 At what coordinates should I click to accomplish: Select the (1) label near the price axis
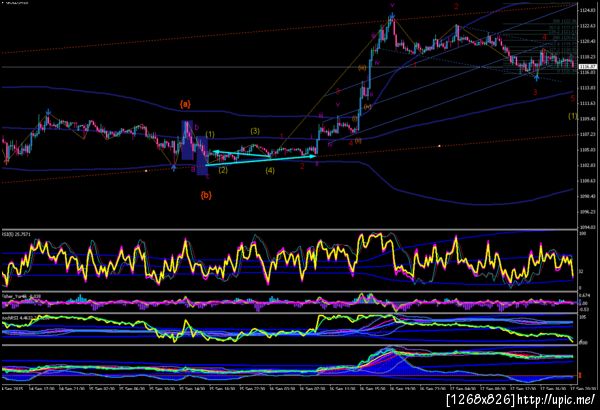click(x=572, y=116)
